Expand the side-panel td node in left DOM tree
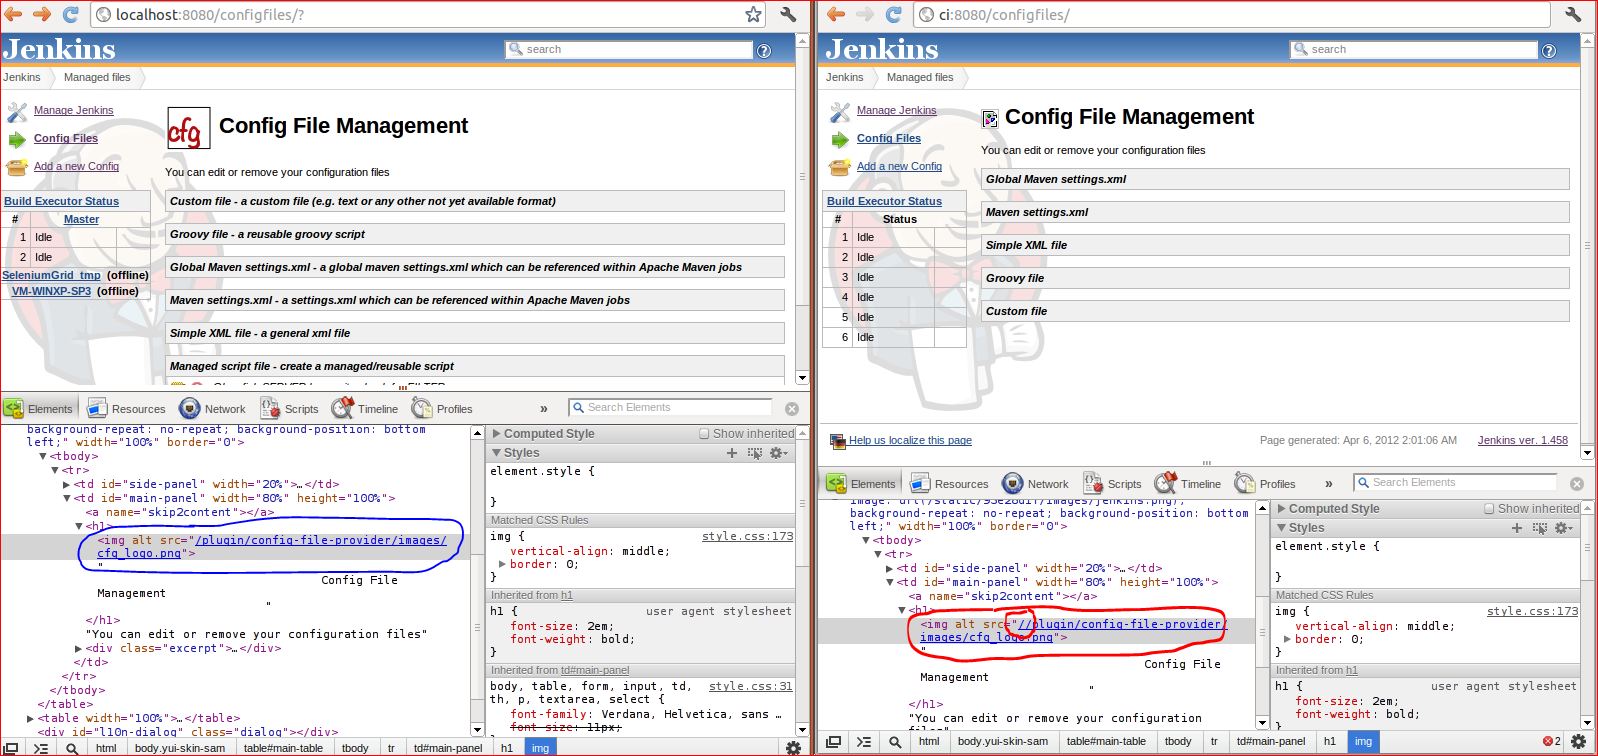 pyautogui.click(x=67, y=484)
